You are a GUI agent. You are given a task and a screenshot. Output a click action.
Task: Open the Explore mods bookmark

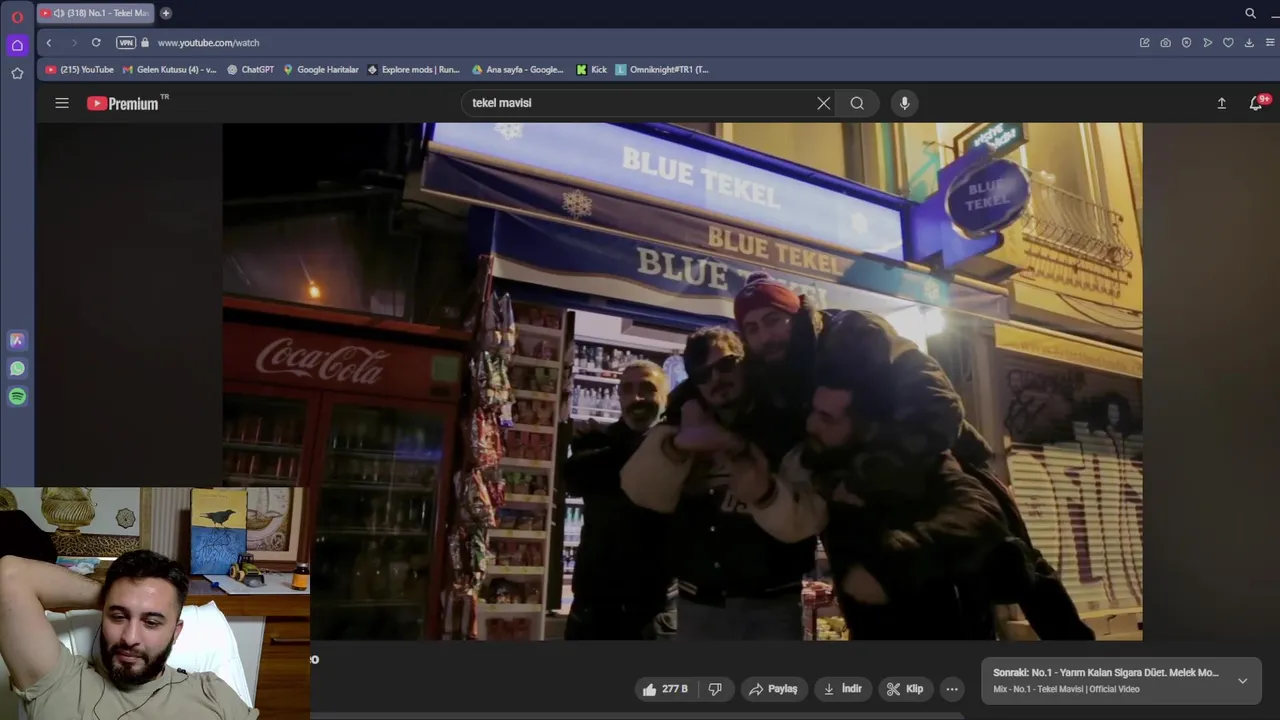pyautogui.click(x=414, y=70)
